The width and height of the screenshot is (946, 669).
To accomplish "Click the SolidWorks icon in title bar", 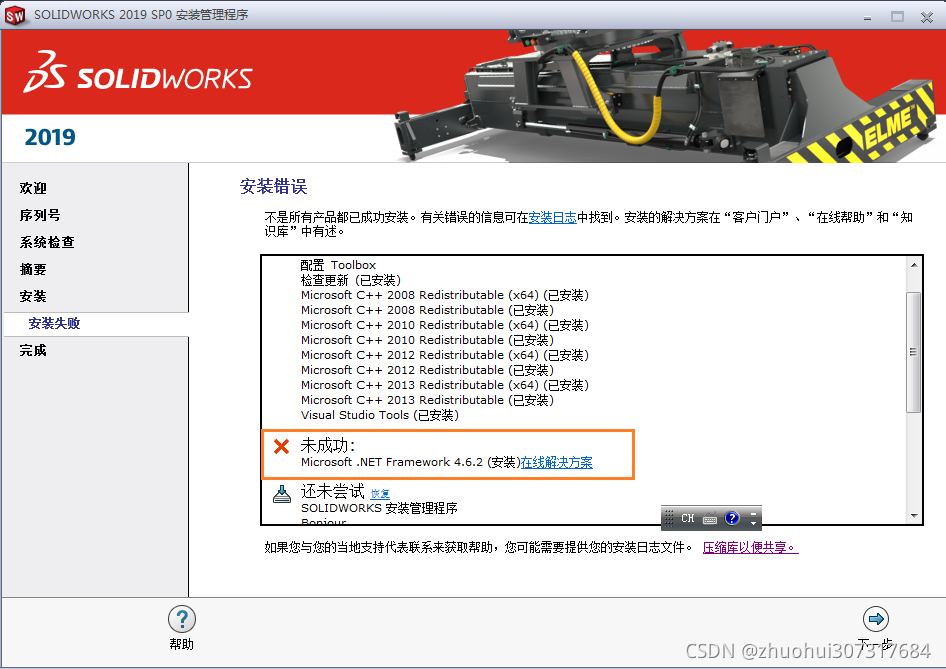I will [x=14, y=16].
